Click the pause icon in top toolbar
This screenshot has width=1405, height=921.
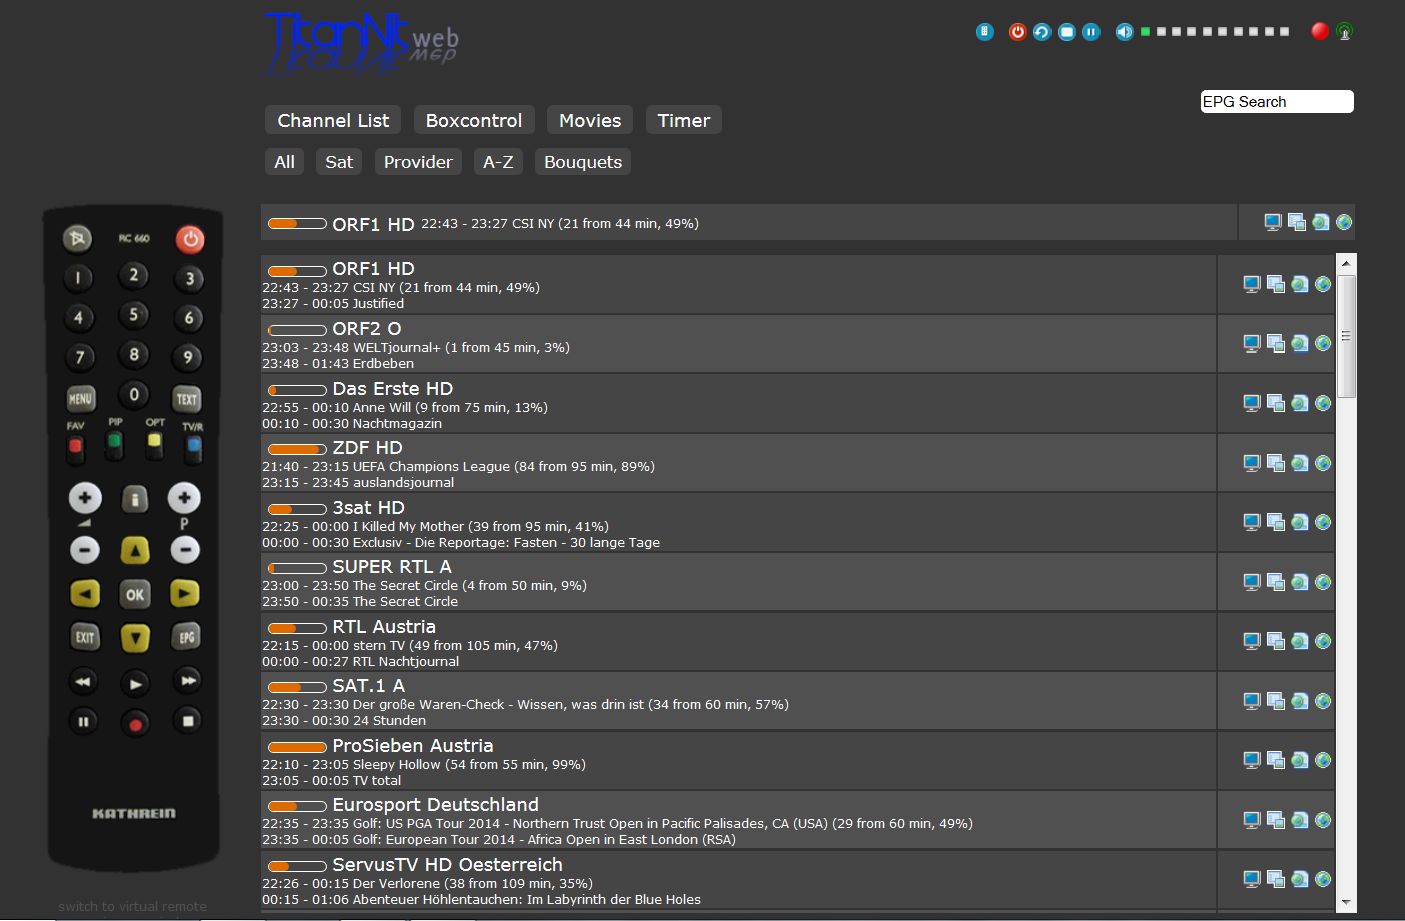(x=1091, y=32)
